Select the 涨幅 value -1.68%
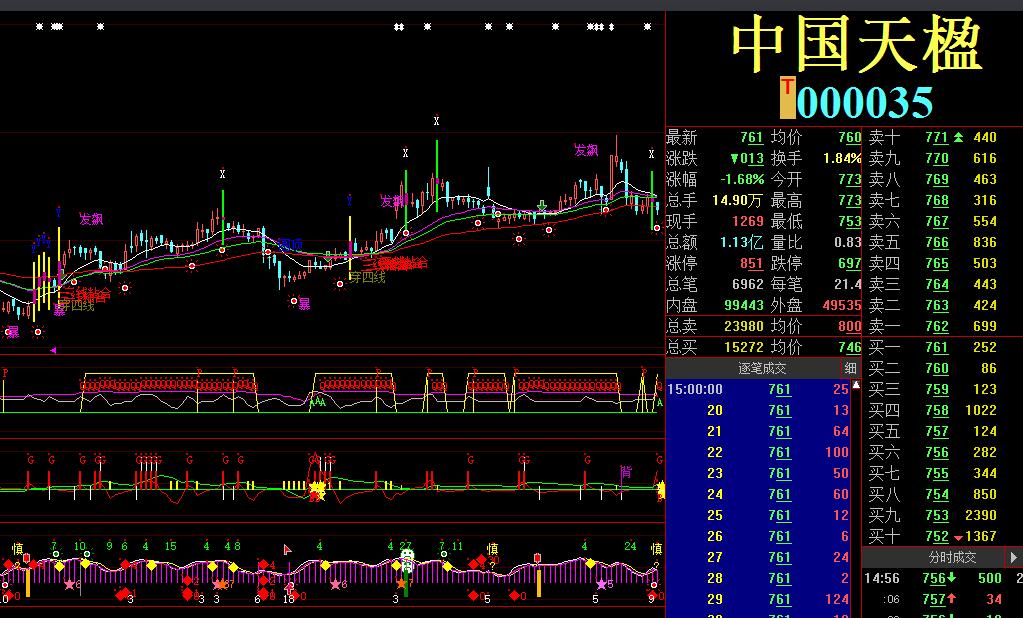This screenshot has height=618, width=1023. (742, 179)
